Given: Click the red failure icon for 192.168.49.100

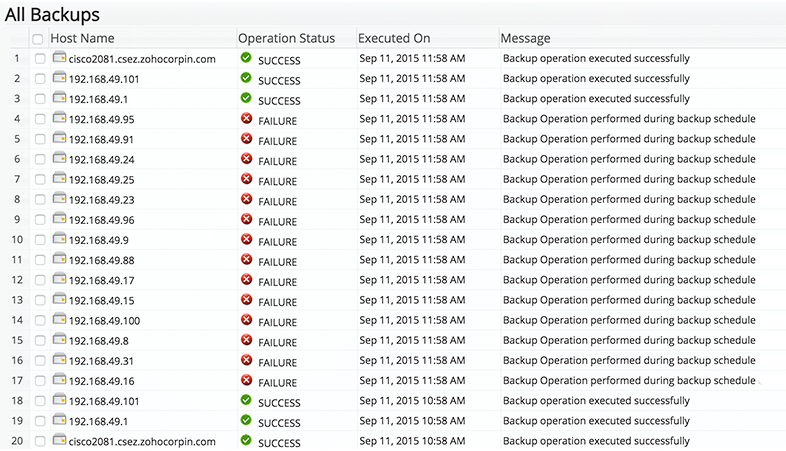Looking at the screenshot, I should tap(246, 320).
